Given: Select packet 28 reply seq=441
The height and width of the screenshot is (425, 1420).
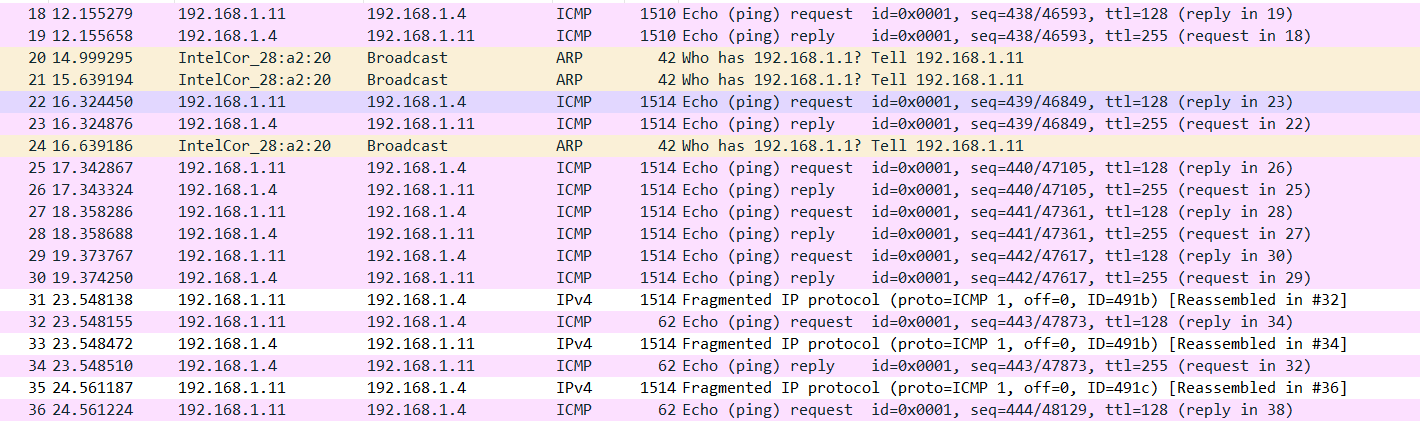Looking at the screenshot, I should pyautogui.click(x=700, y=234).
